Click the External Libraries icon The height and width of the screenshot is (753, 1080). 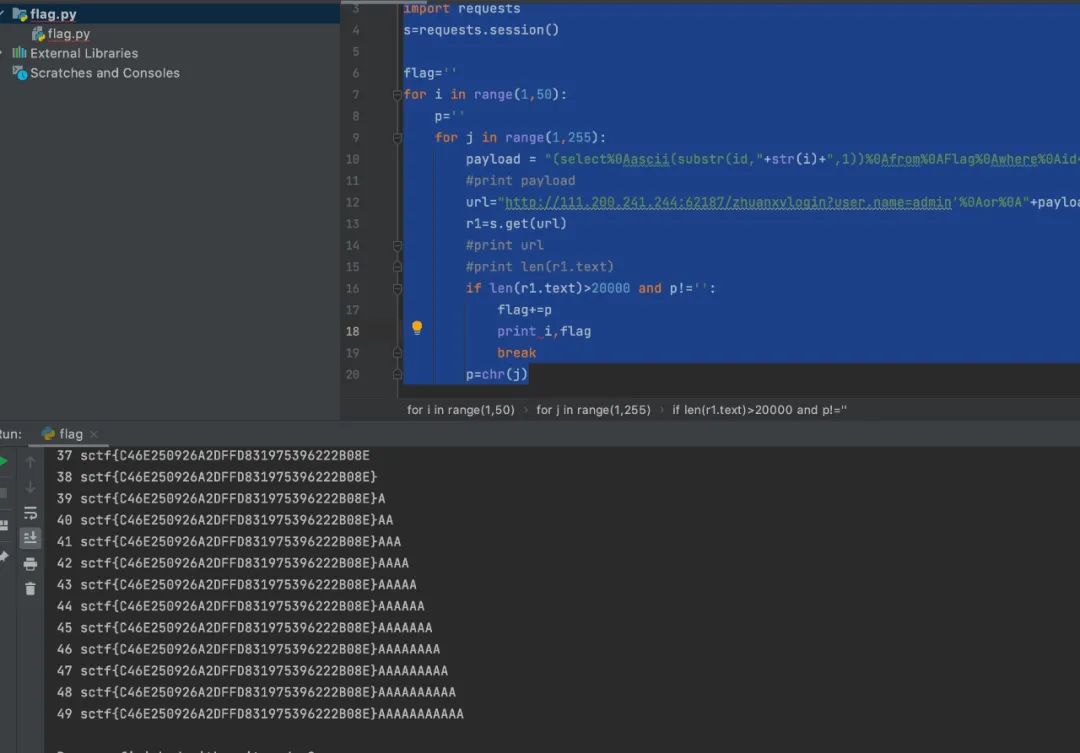pos(19,53)
